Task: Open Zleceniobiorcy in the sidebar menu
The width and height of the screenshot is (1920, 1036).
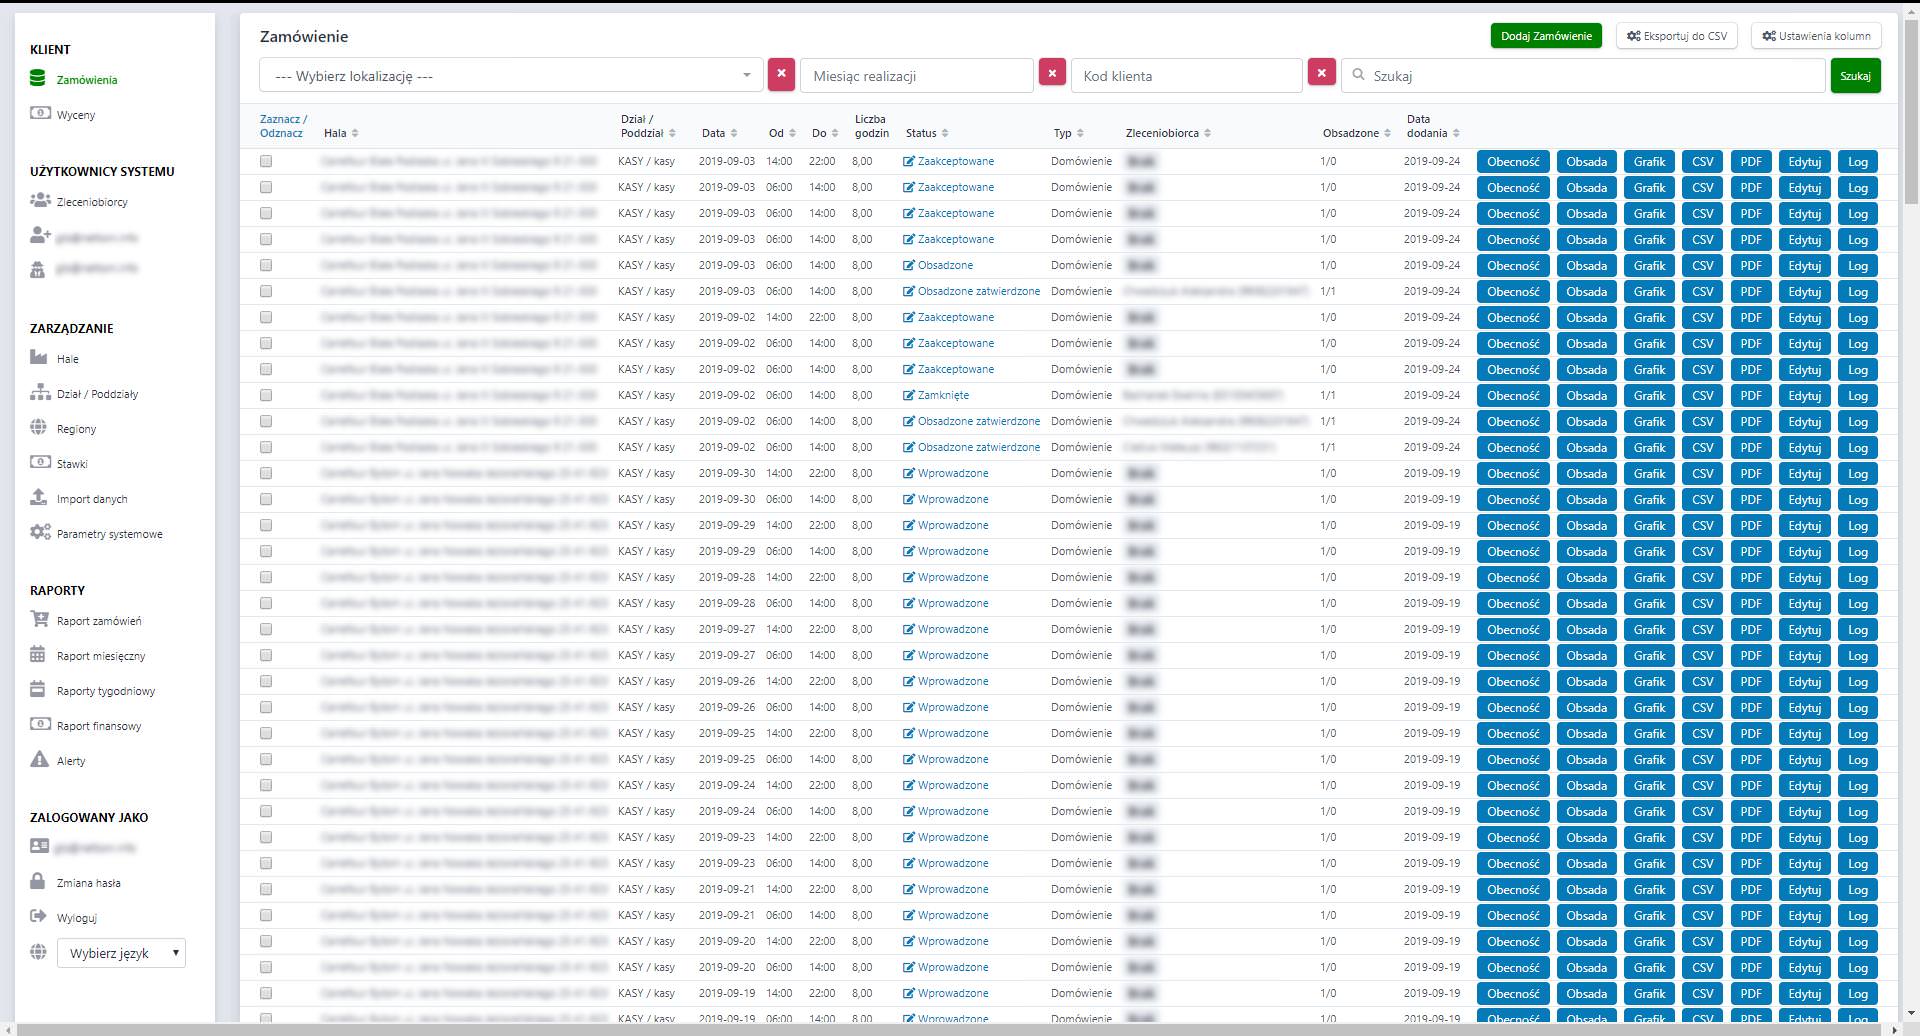Action: click(92, 202)
